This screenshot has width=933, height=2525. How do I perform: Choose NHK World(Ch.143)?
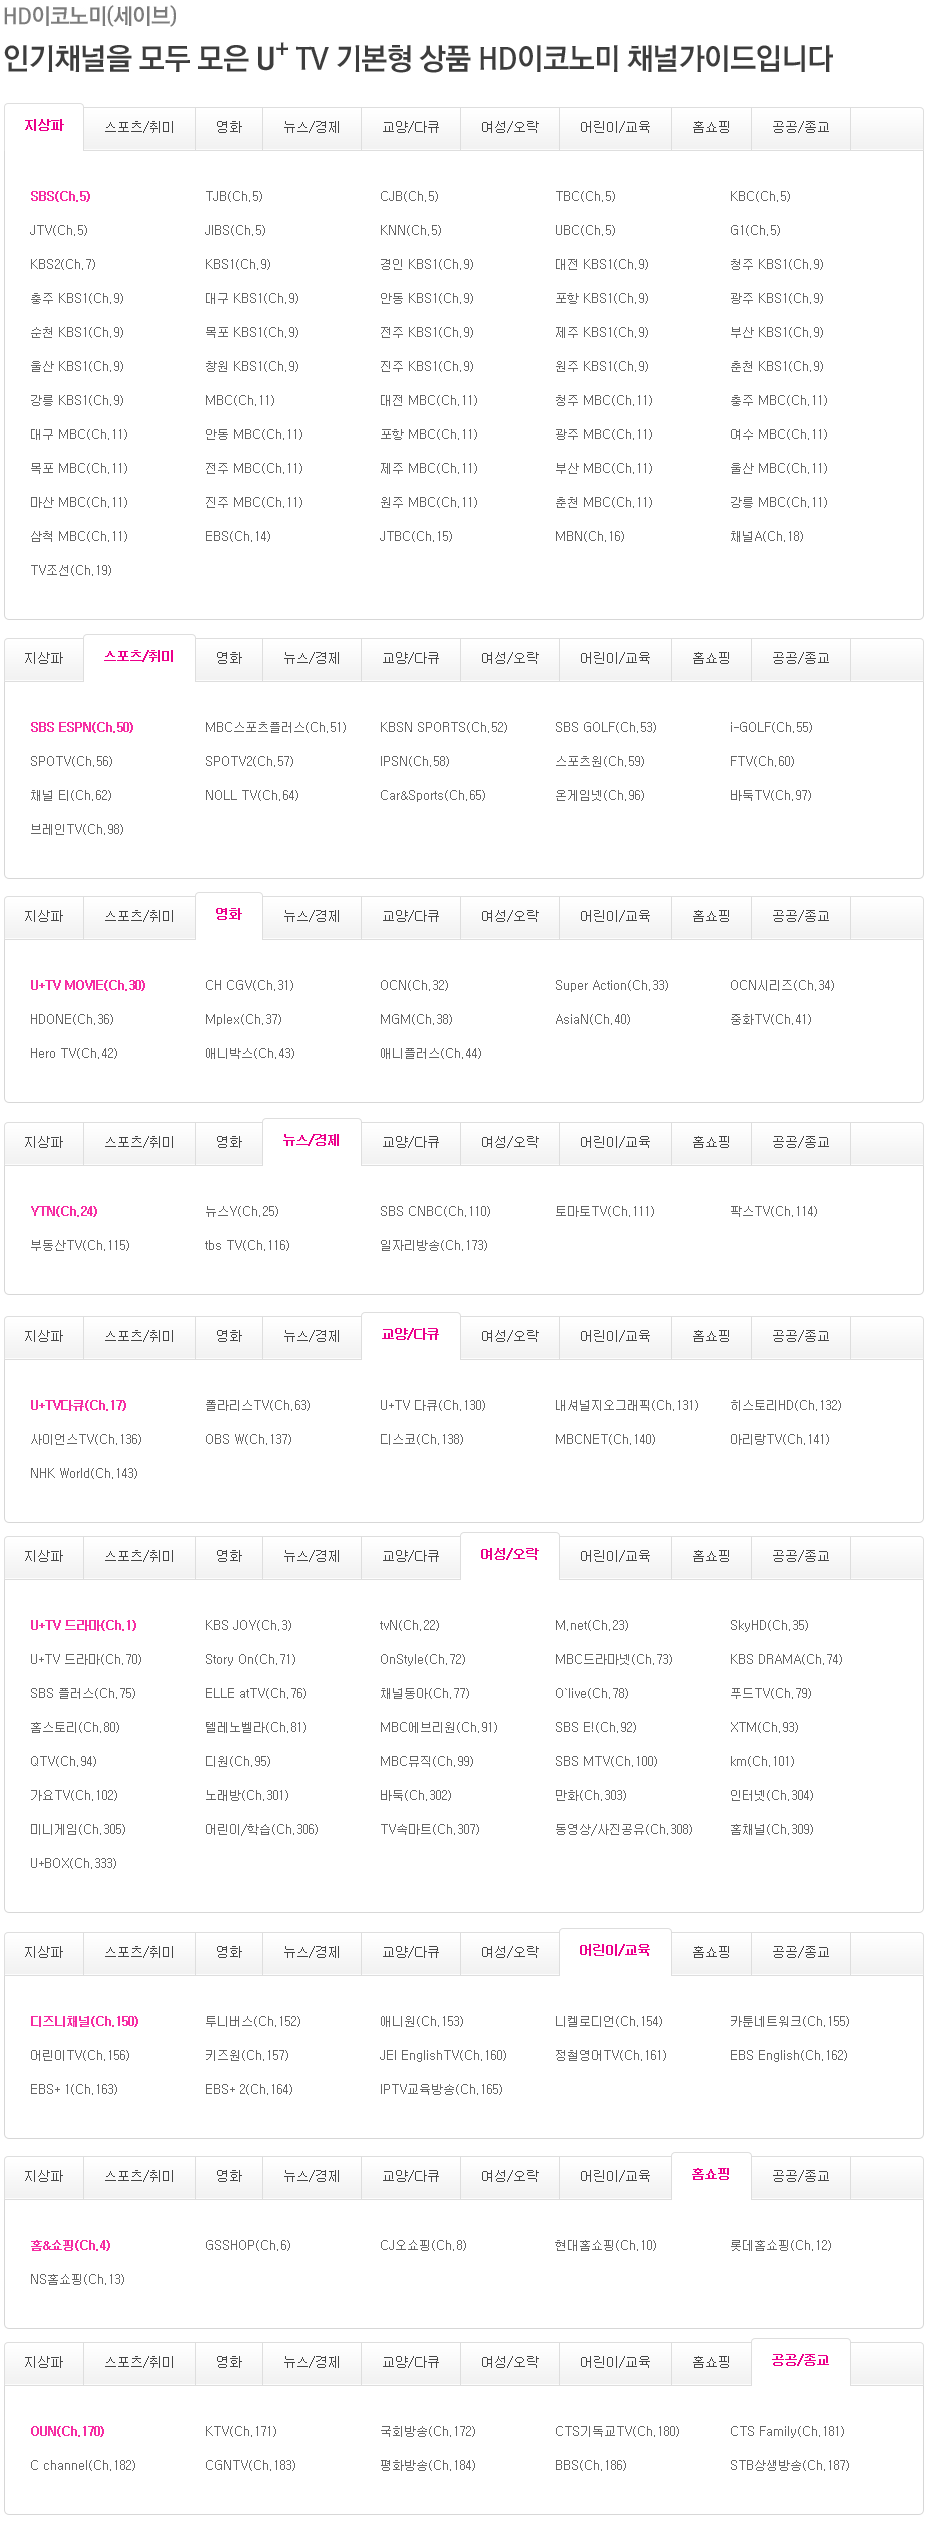click(84, 1474)
